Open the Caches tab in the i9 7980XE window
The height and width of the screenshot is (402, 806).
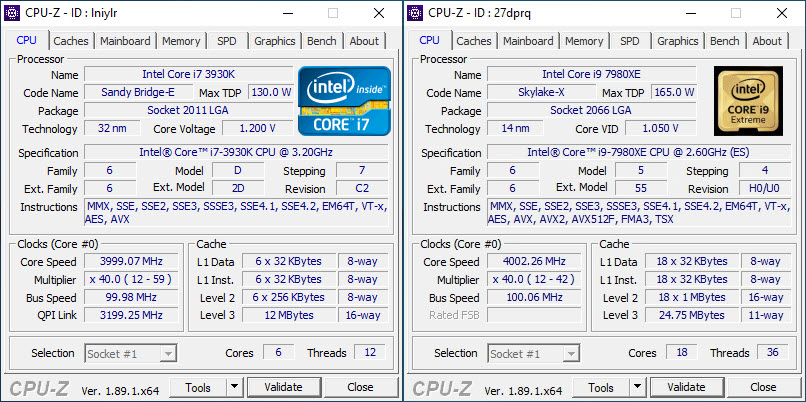pyautogui.click(x=473, y=41)
